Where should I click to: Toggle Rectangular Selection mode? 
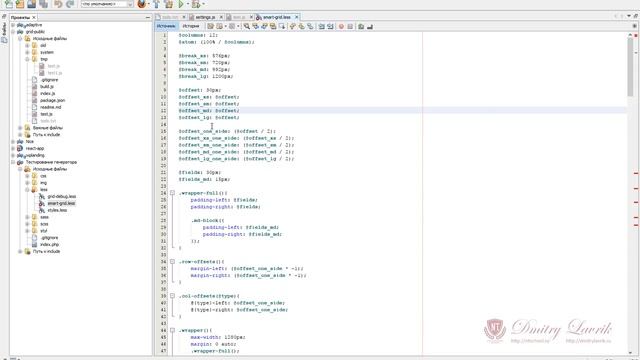click(282, 27)
